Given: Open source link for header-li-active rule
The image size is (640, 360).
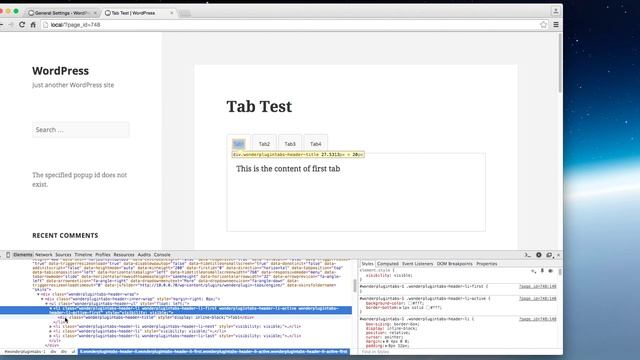Looking at the screenshot, I should (x=538, y=299).
